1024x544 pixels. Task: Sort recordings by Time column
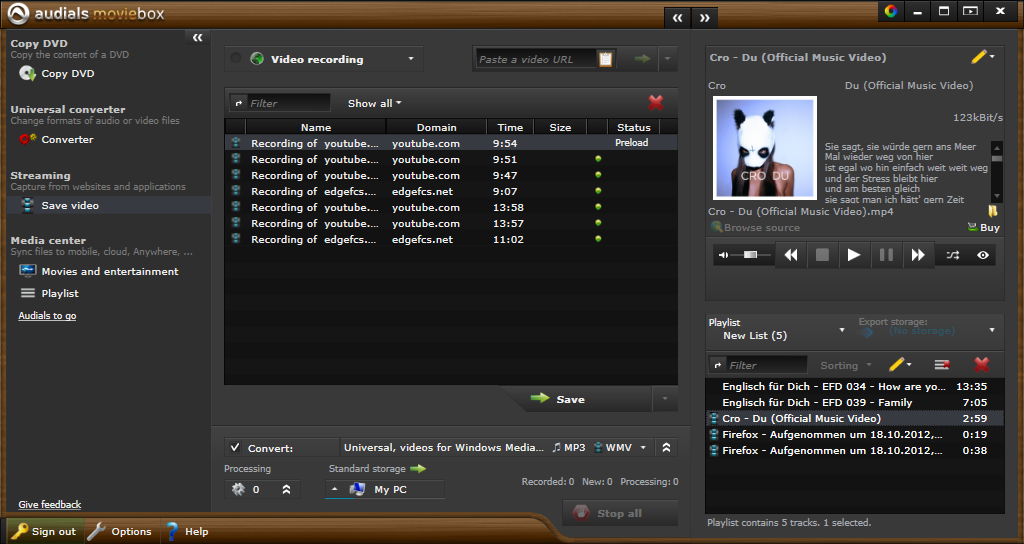tap(510, 127)
